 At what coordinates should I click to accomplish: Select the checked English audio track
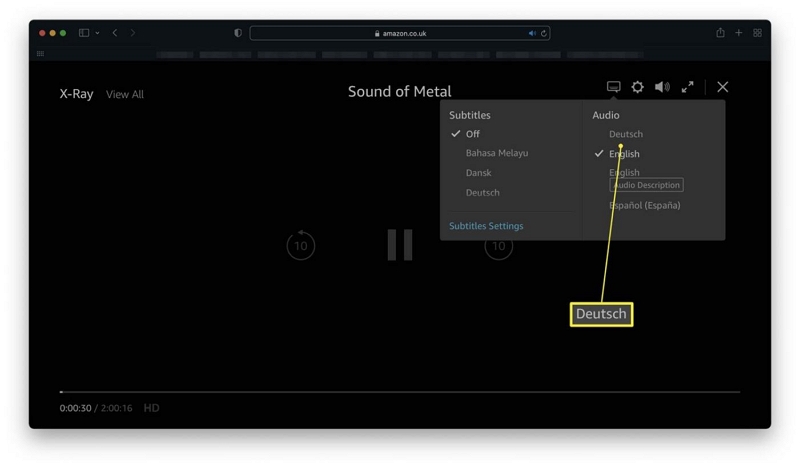click(624, 154)
